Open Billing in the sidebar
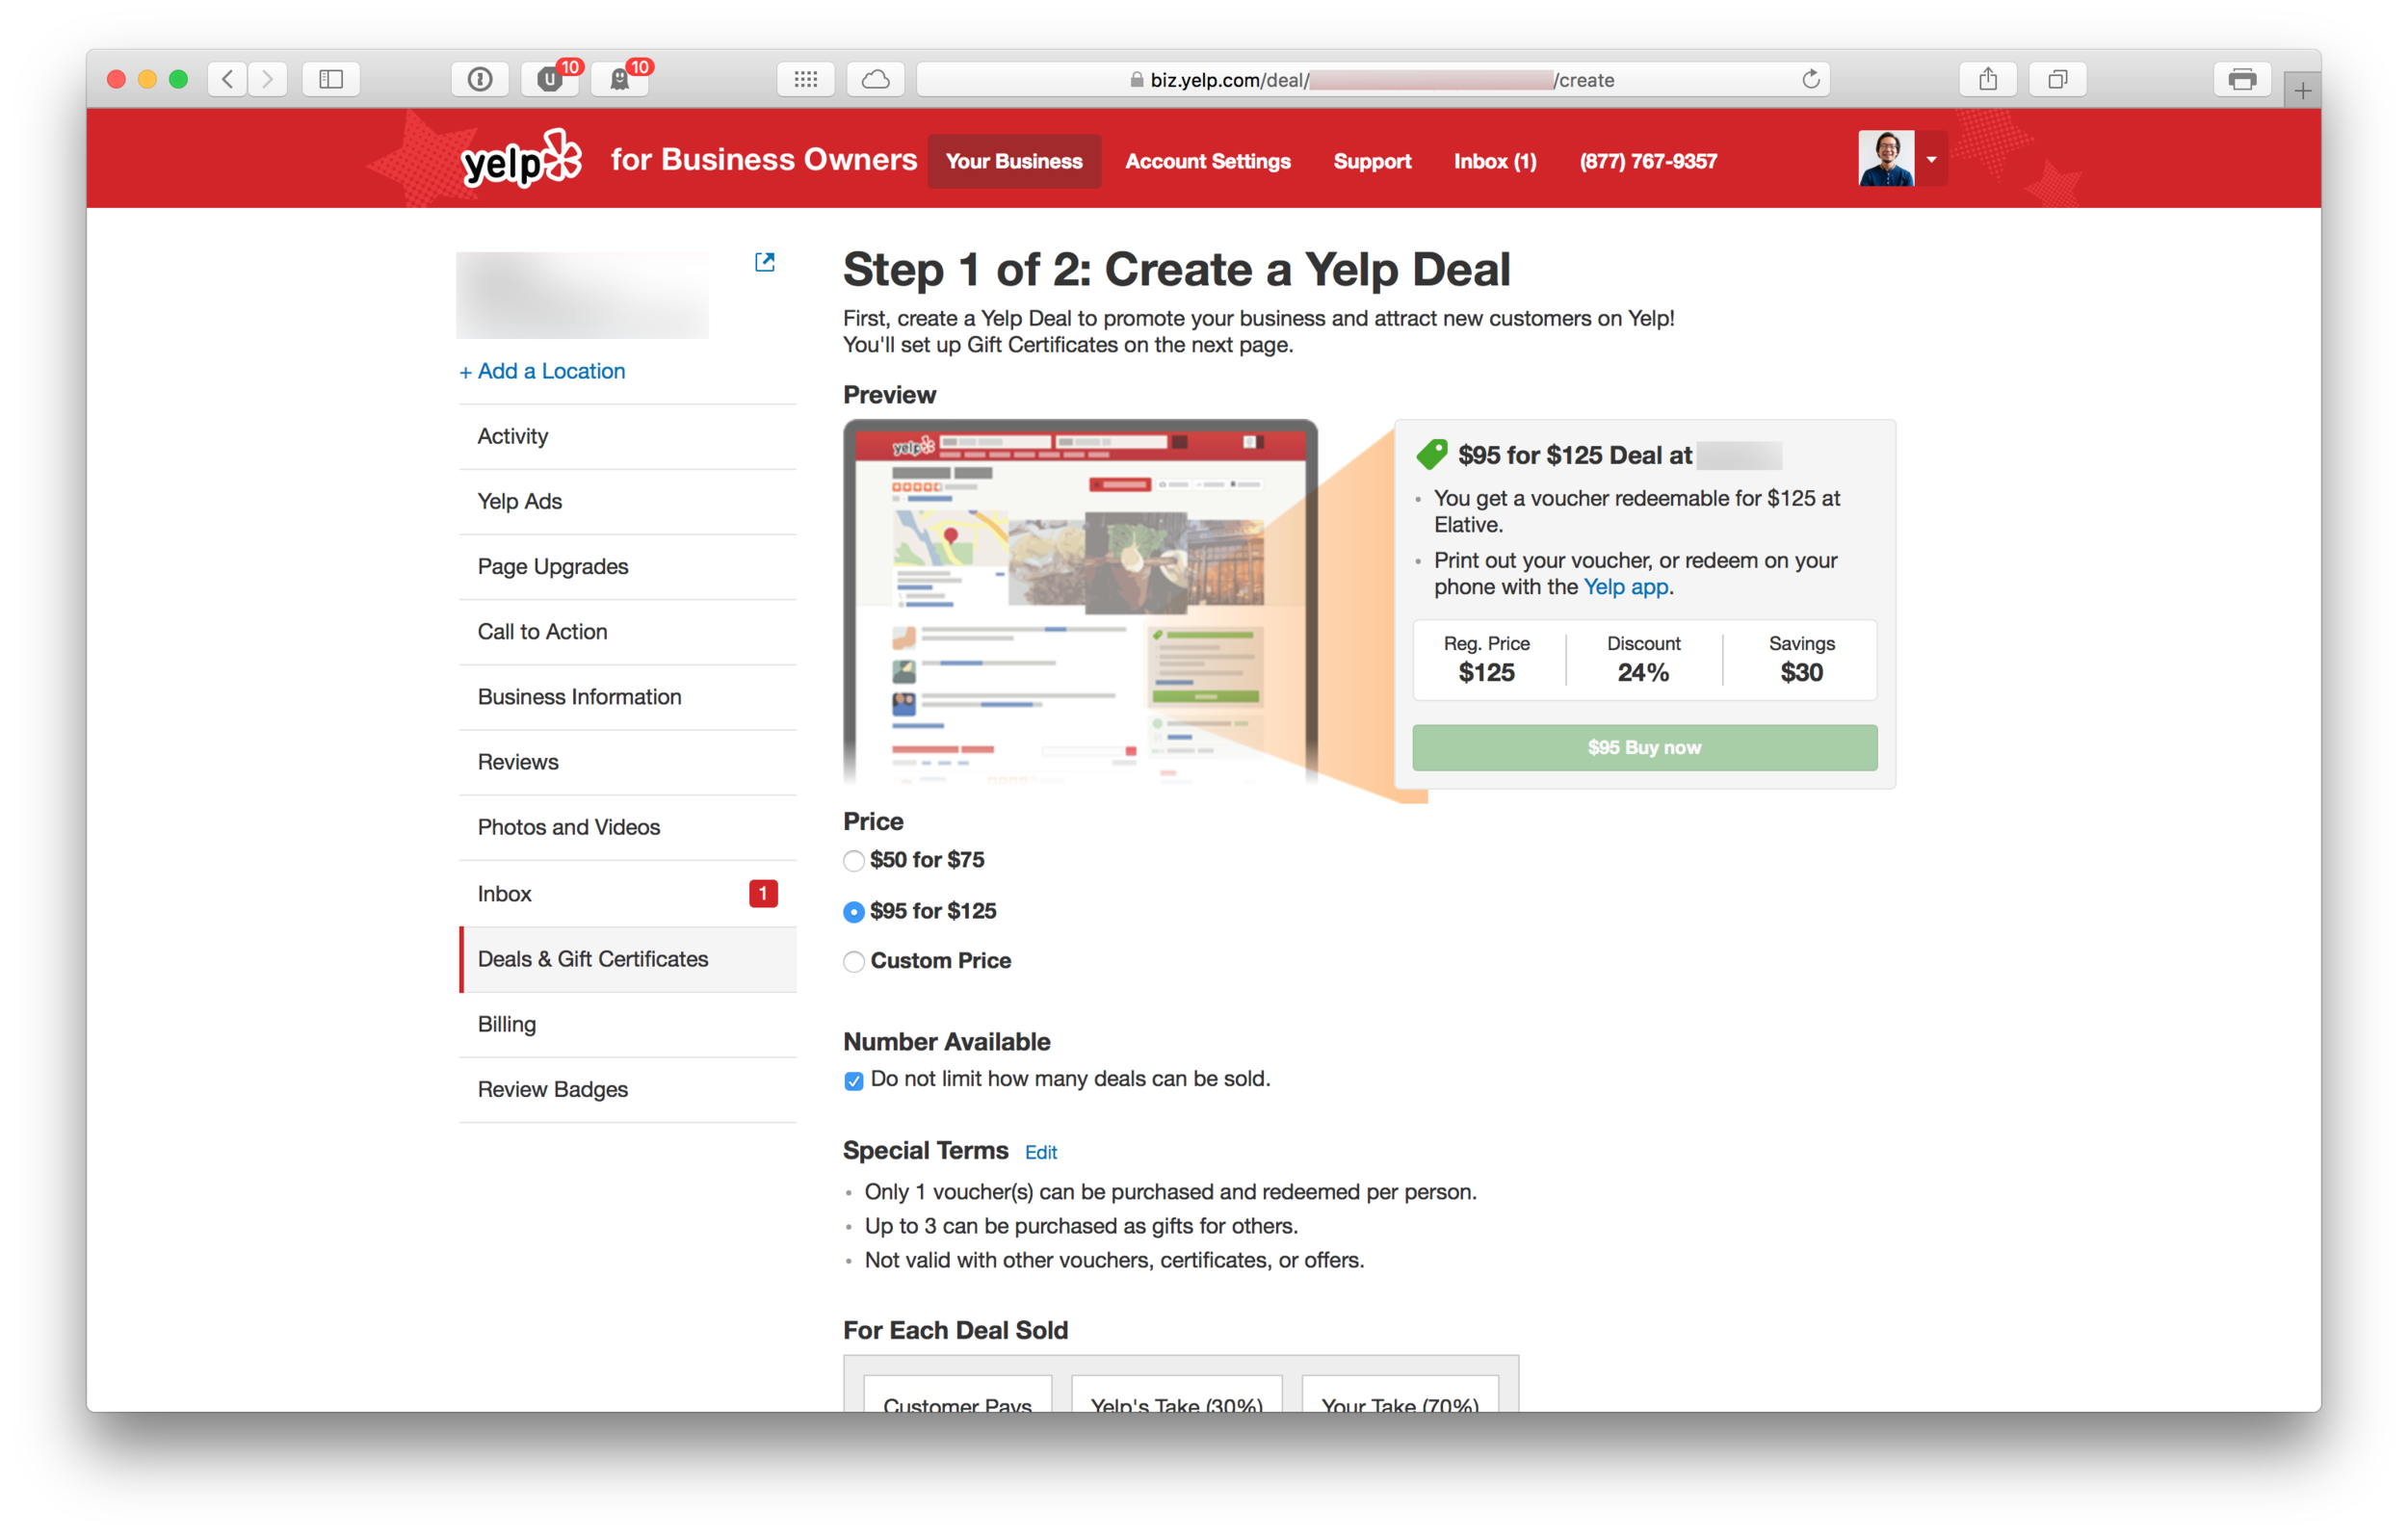Screen dimensions: 2408x1536 628,1024
